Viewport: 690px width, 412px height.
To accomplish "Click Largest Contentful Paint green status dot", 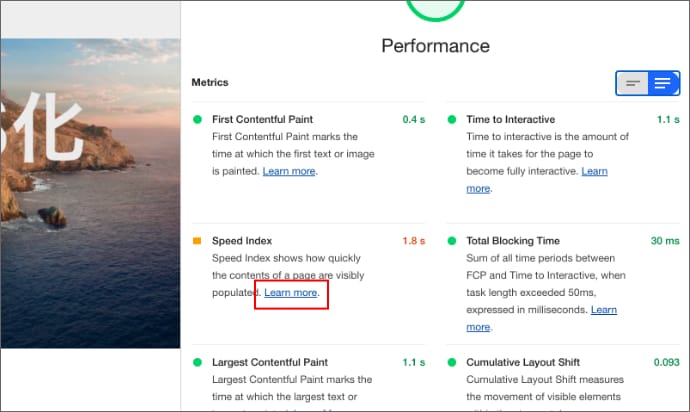I will point(197,362).
